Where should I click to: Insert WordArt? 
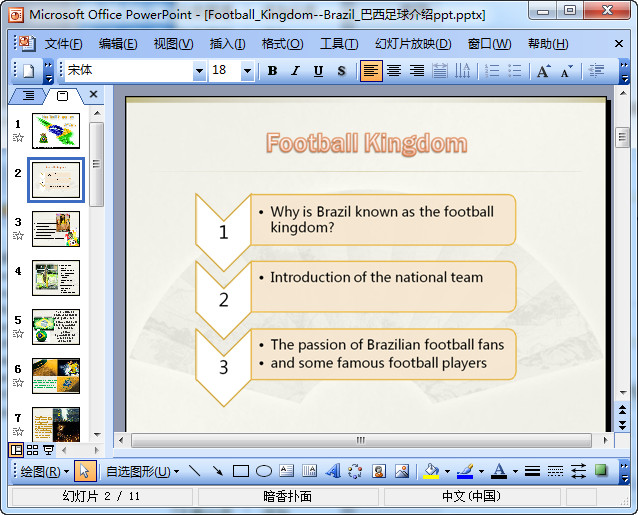click(333, 471)
